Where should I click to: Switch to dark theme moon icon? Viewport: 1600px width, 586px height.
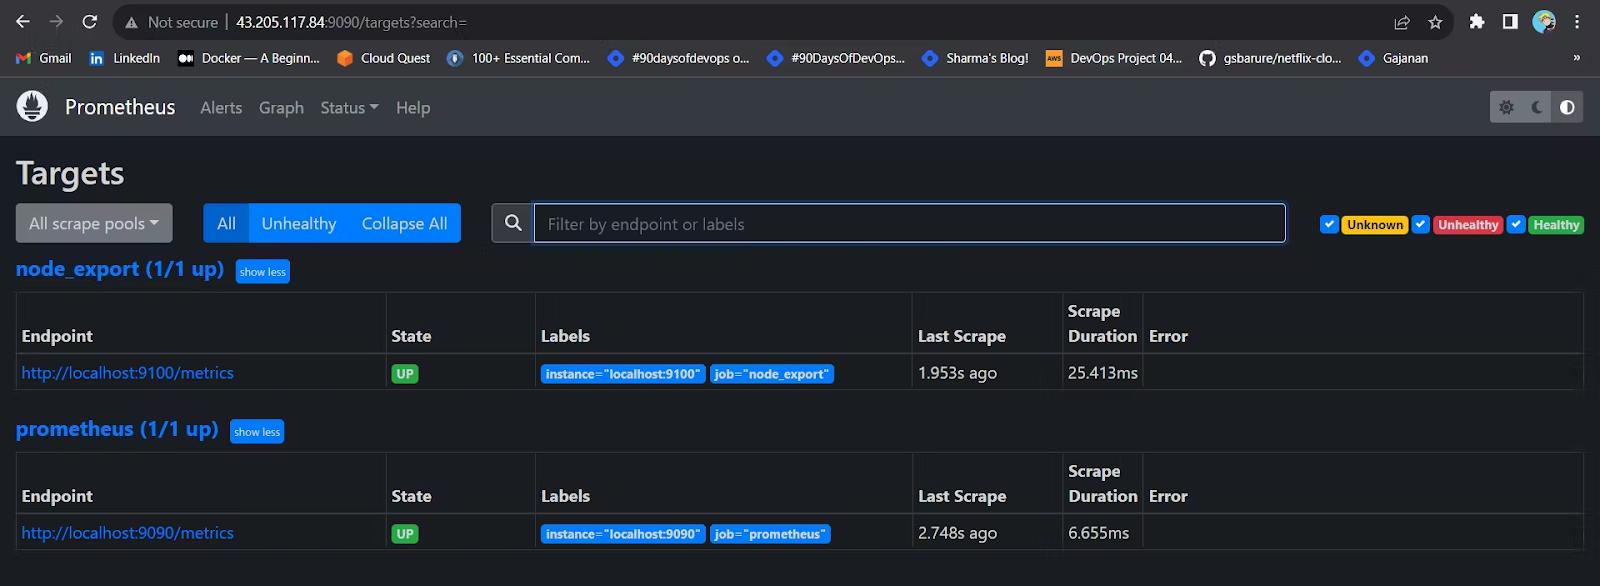tap(1537, 107)
